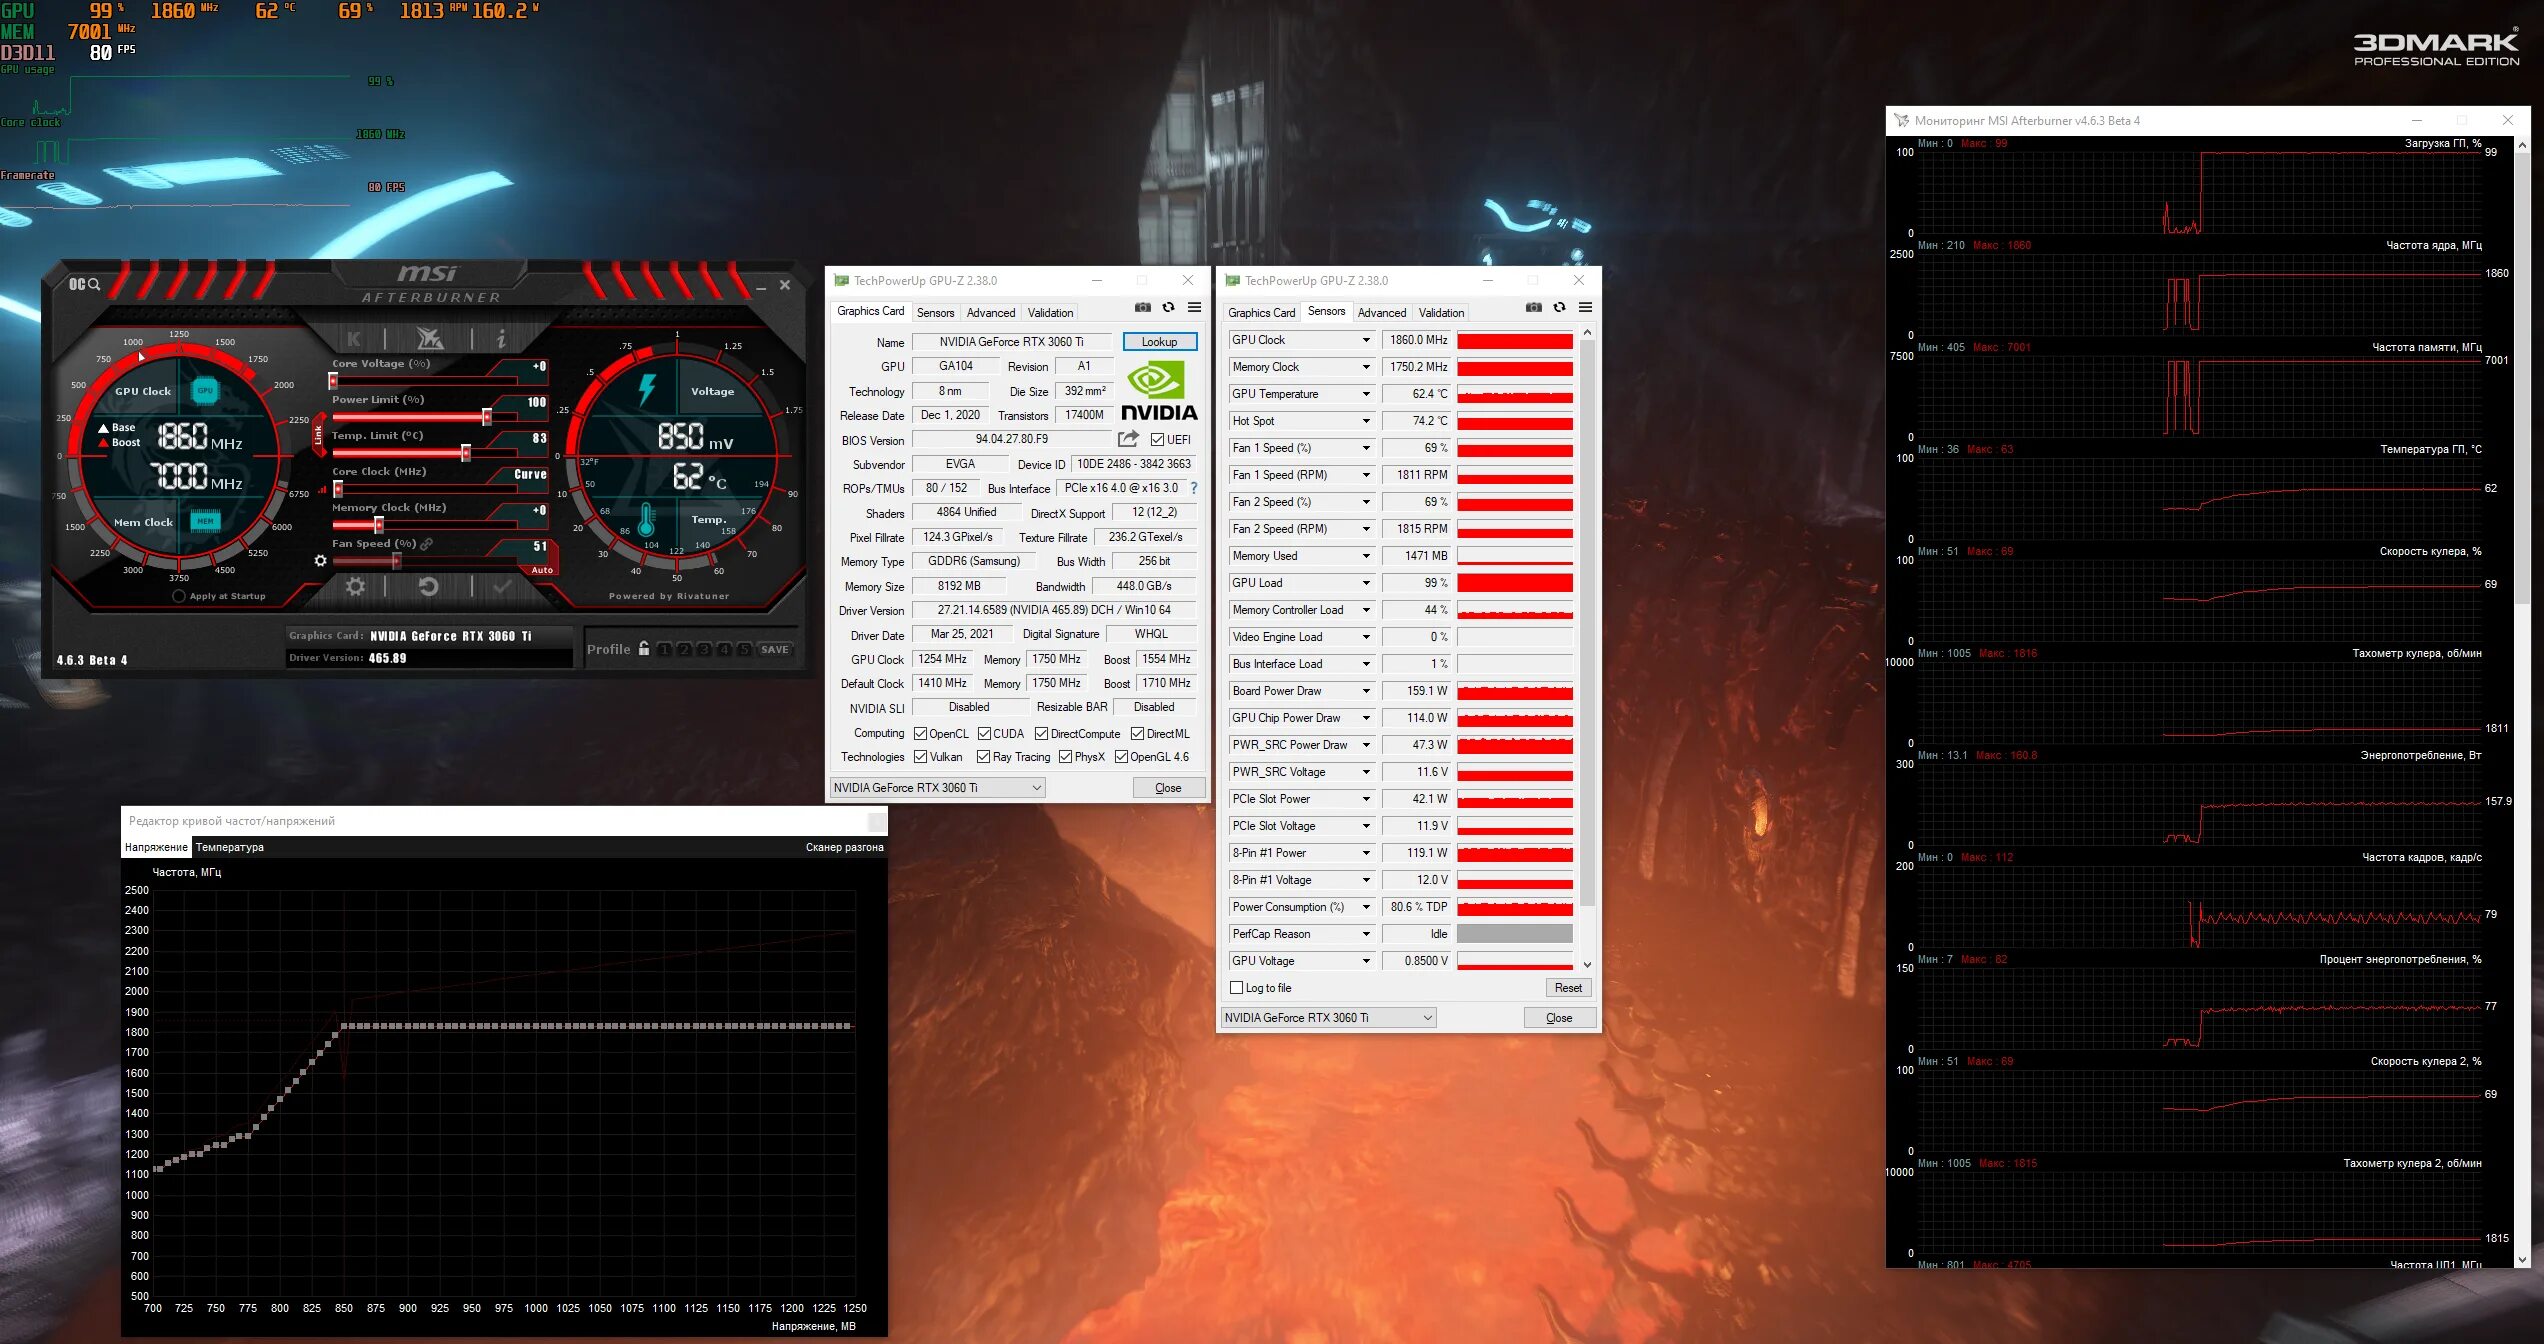
Task: Open GPU Voltage sensor dropdown
Action: point(1365,961)
